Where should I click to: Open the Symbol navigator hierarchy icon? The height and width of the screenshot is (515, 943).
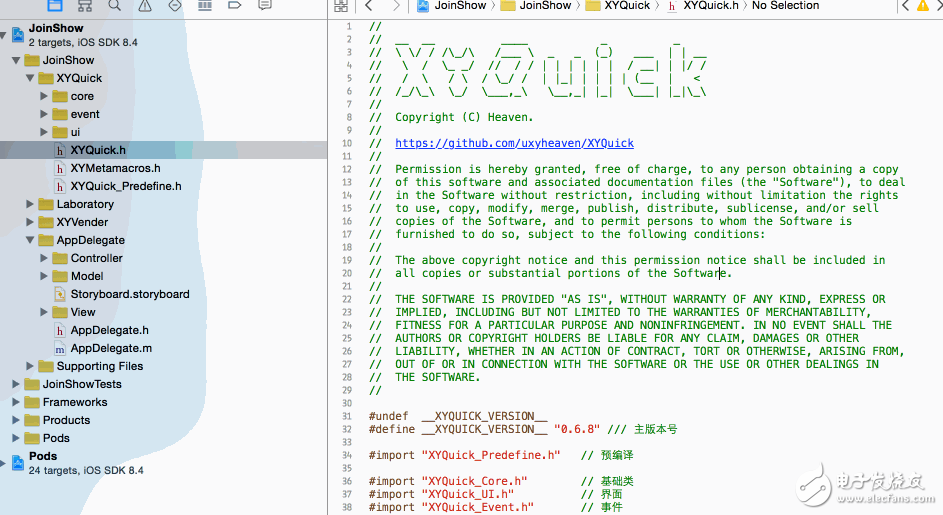click(85, 5)
